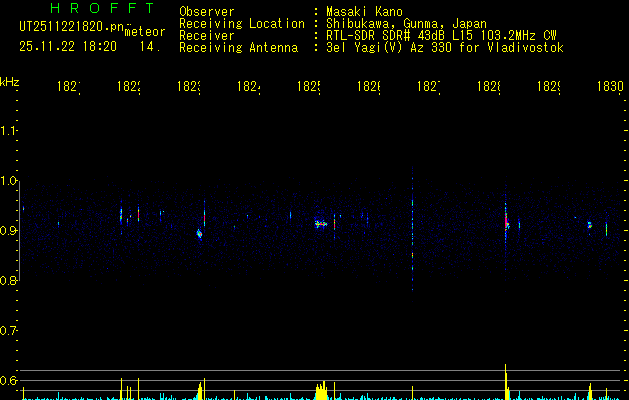The image size is (629, 400).
Task: Click the count value 14. beside the date
Action: pos(150,47)
